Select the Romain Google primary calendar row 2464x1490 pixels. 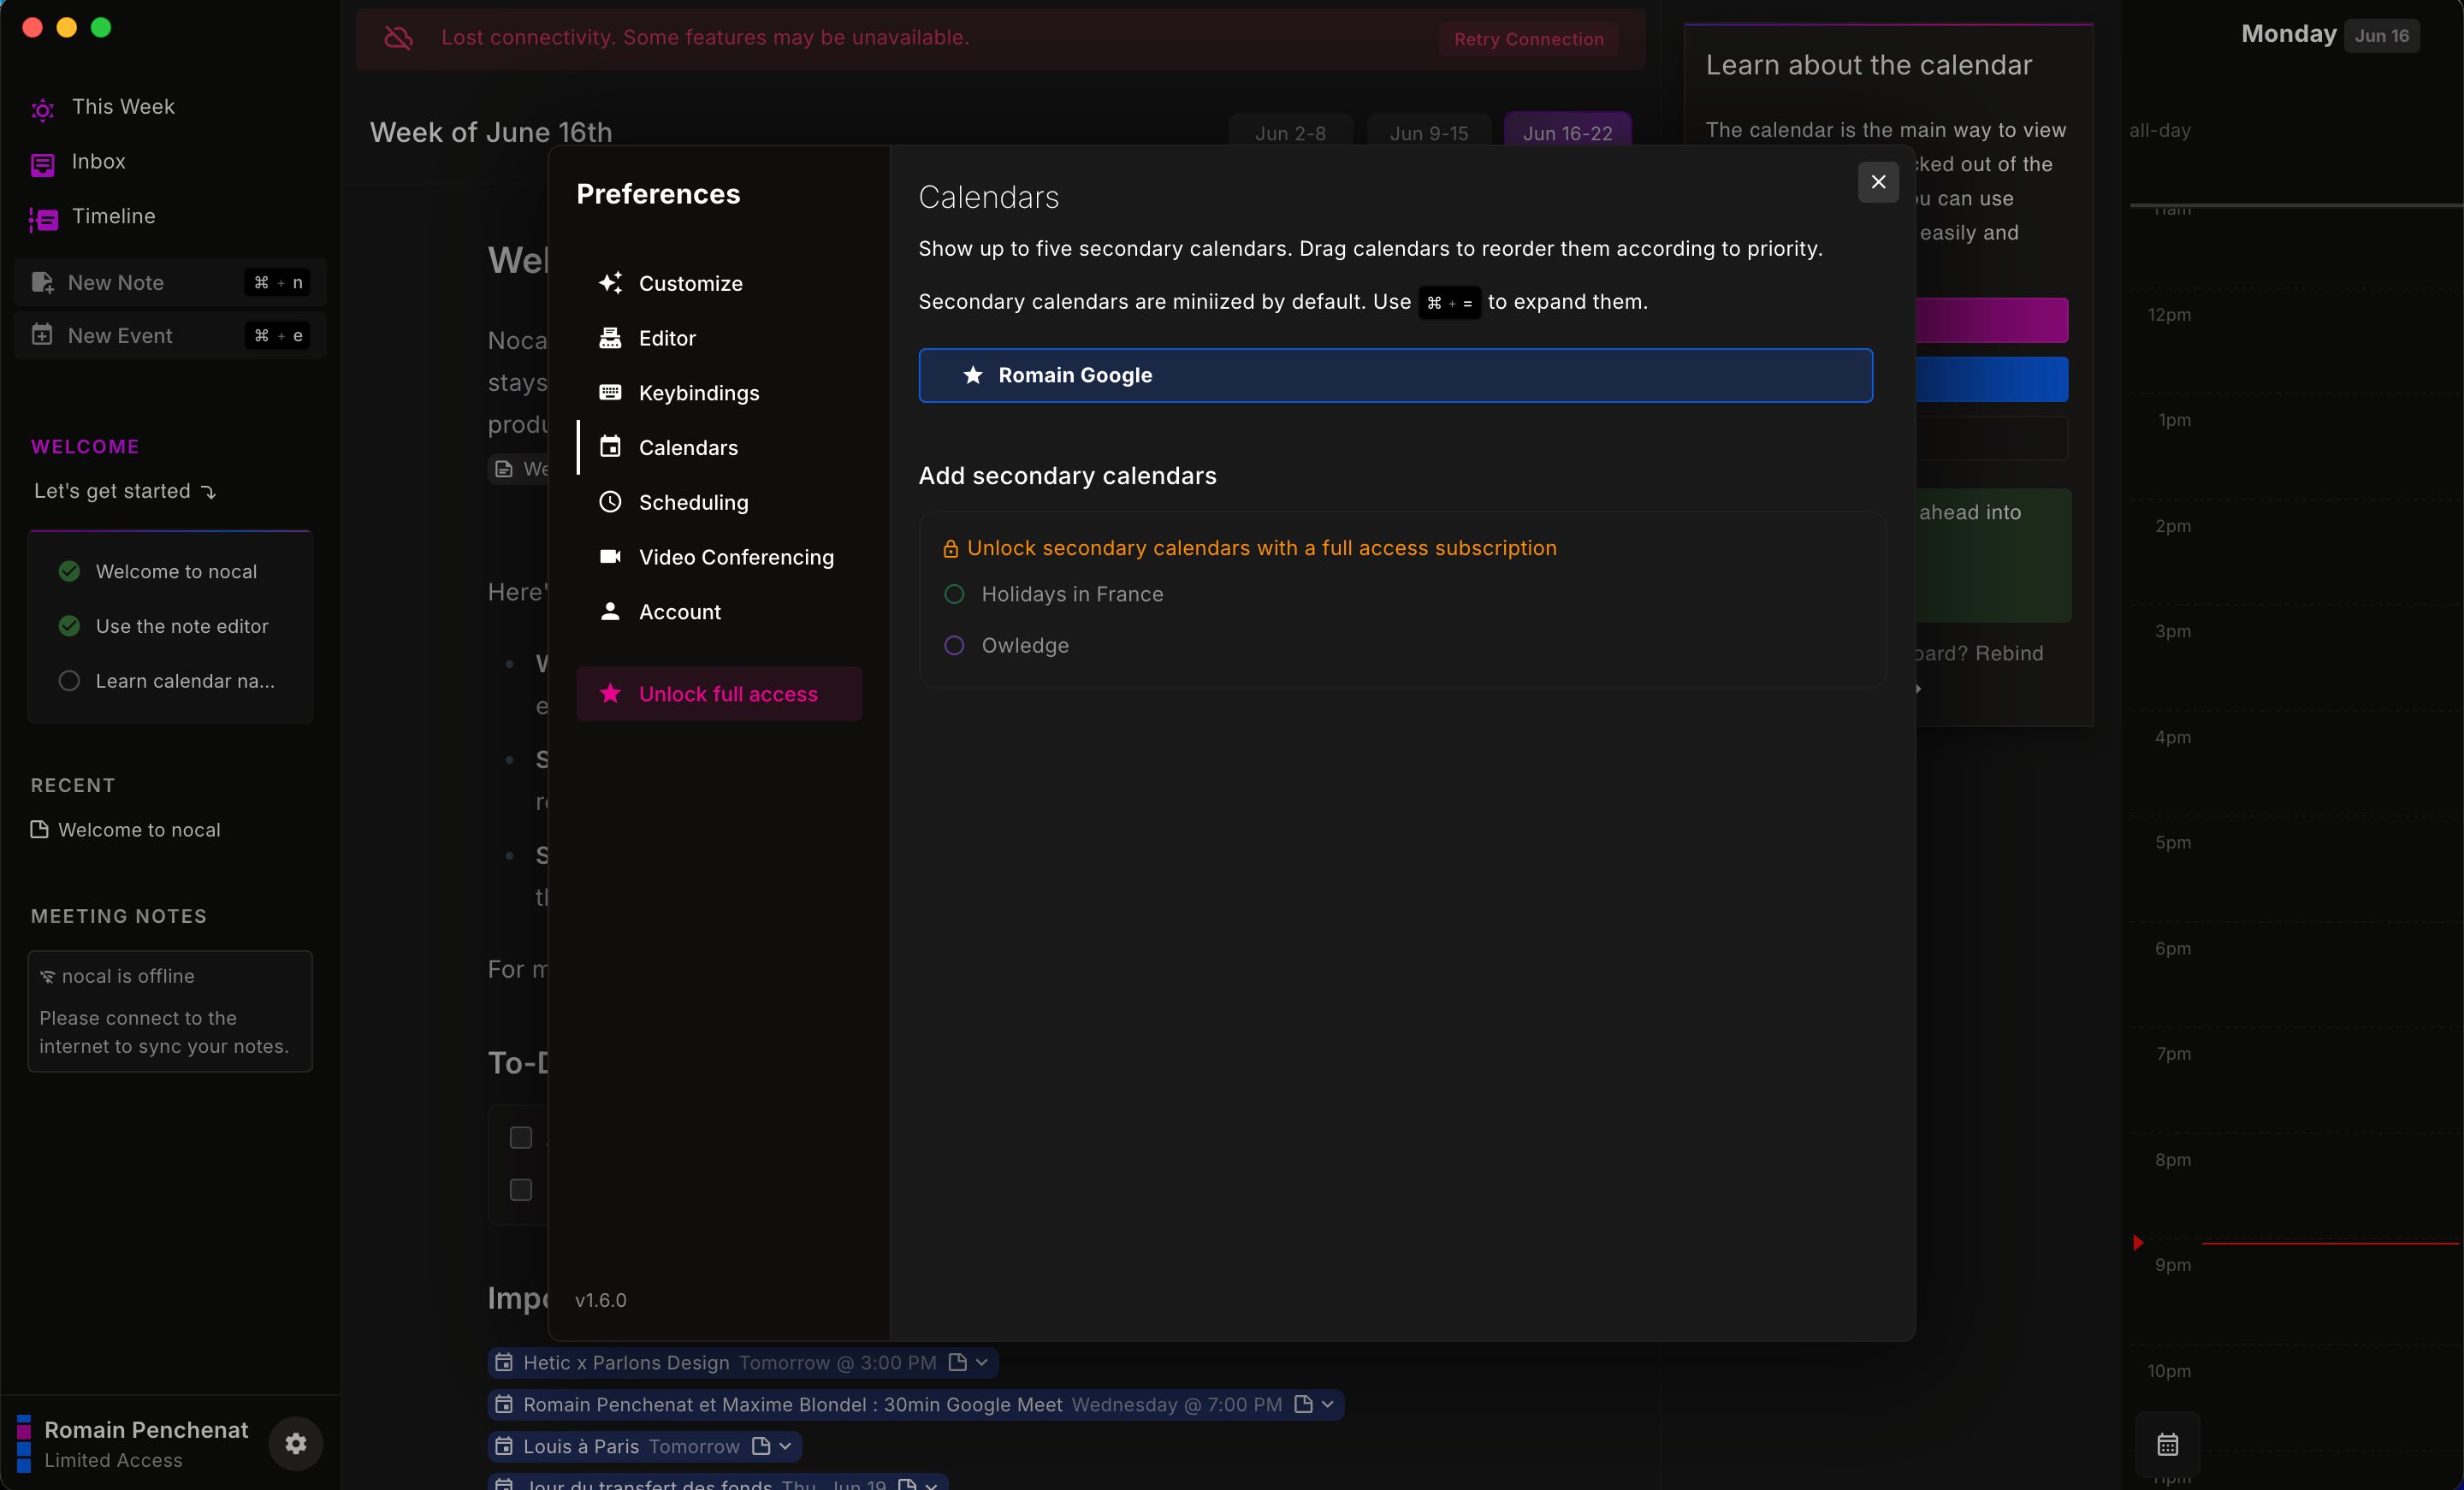click(x=1395, y=375)
